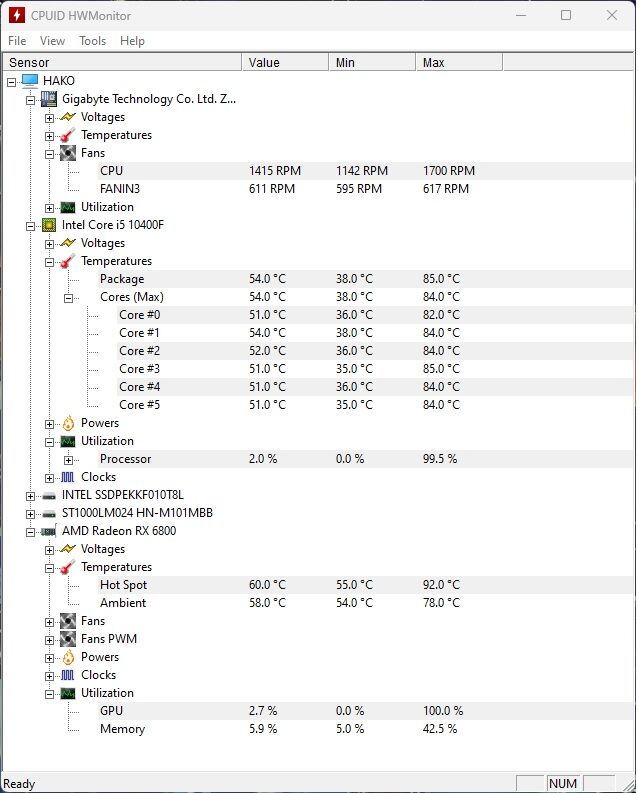Click the waveform icon beside CPU Clocks
Image resolution: width=638 pixels, height=793 pixels.
click(x=68, y=477)
